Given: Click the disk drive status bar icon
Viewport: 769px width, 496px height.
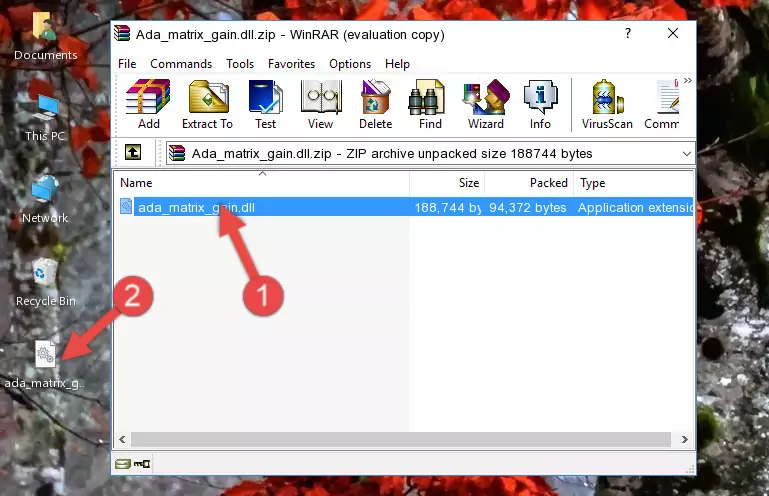Looking at the screenshot, I should (123, 464).
